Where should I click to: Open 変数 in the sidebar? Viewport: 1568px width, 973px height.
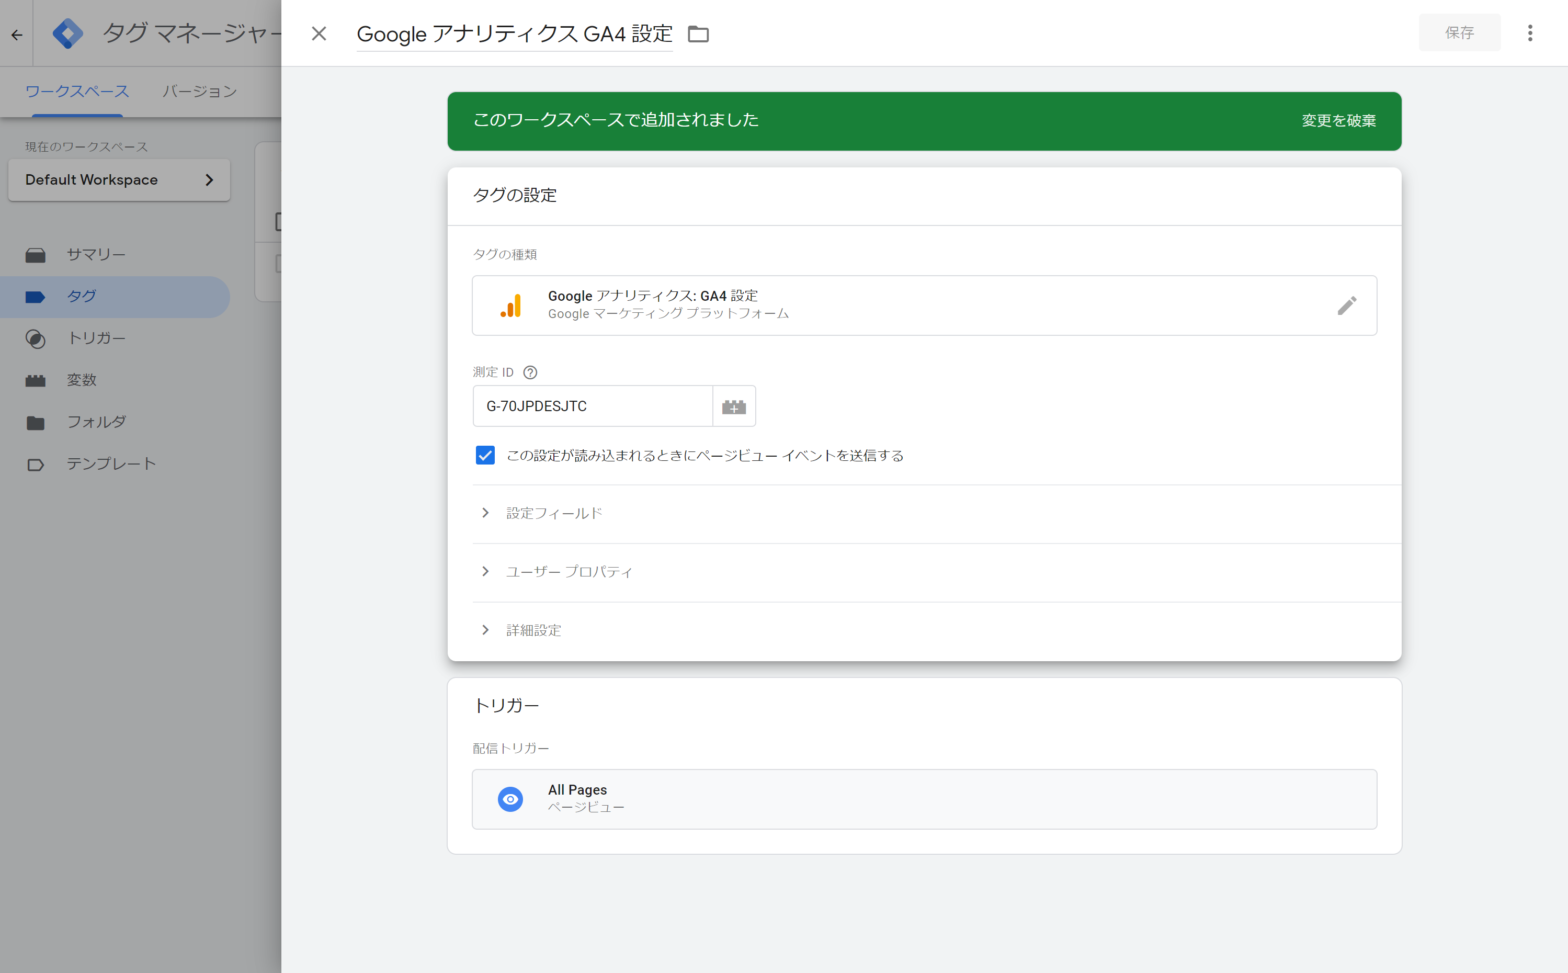(x=82, y=381)
